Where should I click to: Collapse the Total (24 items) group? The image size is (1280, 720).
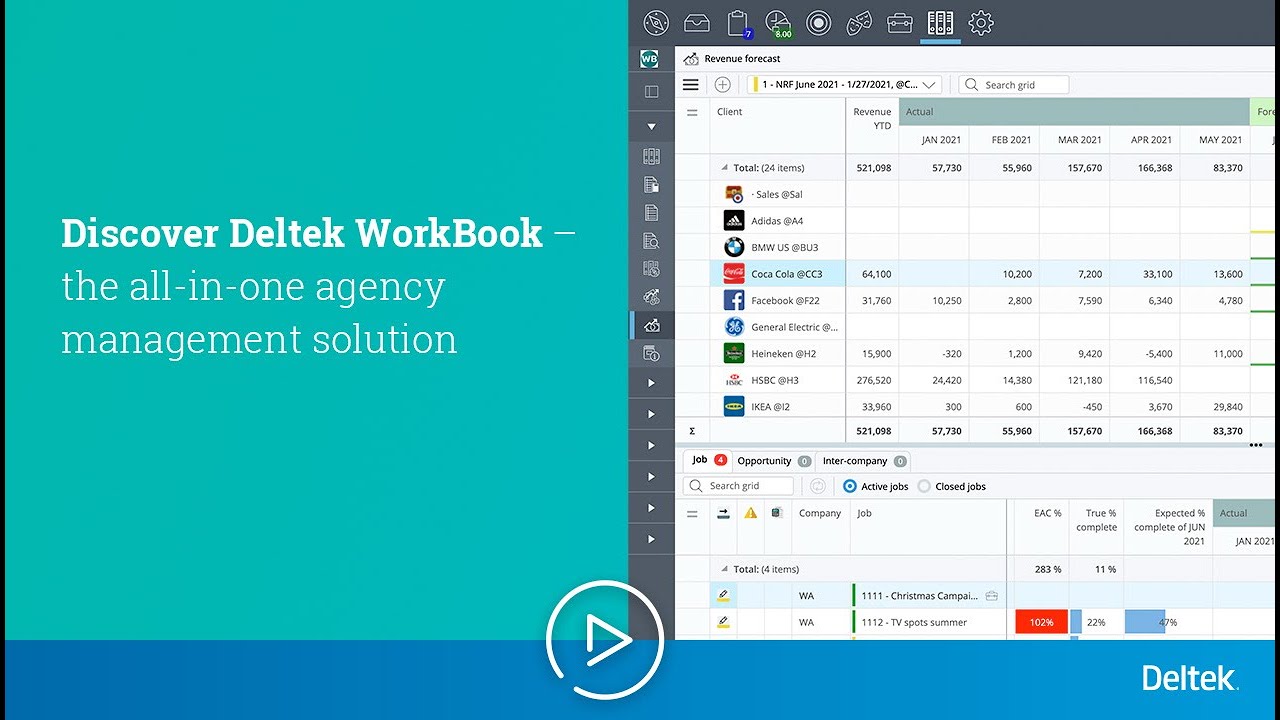[x=724, y=168]
